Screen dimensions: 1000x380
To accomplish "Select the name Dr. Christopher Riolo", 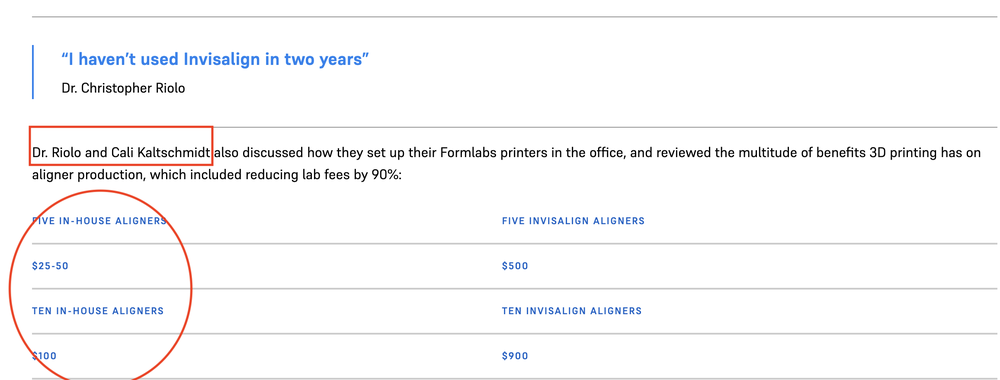I will pyautogui.click(x=123, y=88).
